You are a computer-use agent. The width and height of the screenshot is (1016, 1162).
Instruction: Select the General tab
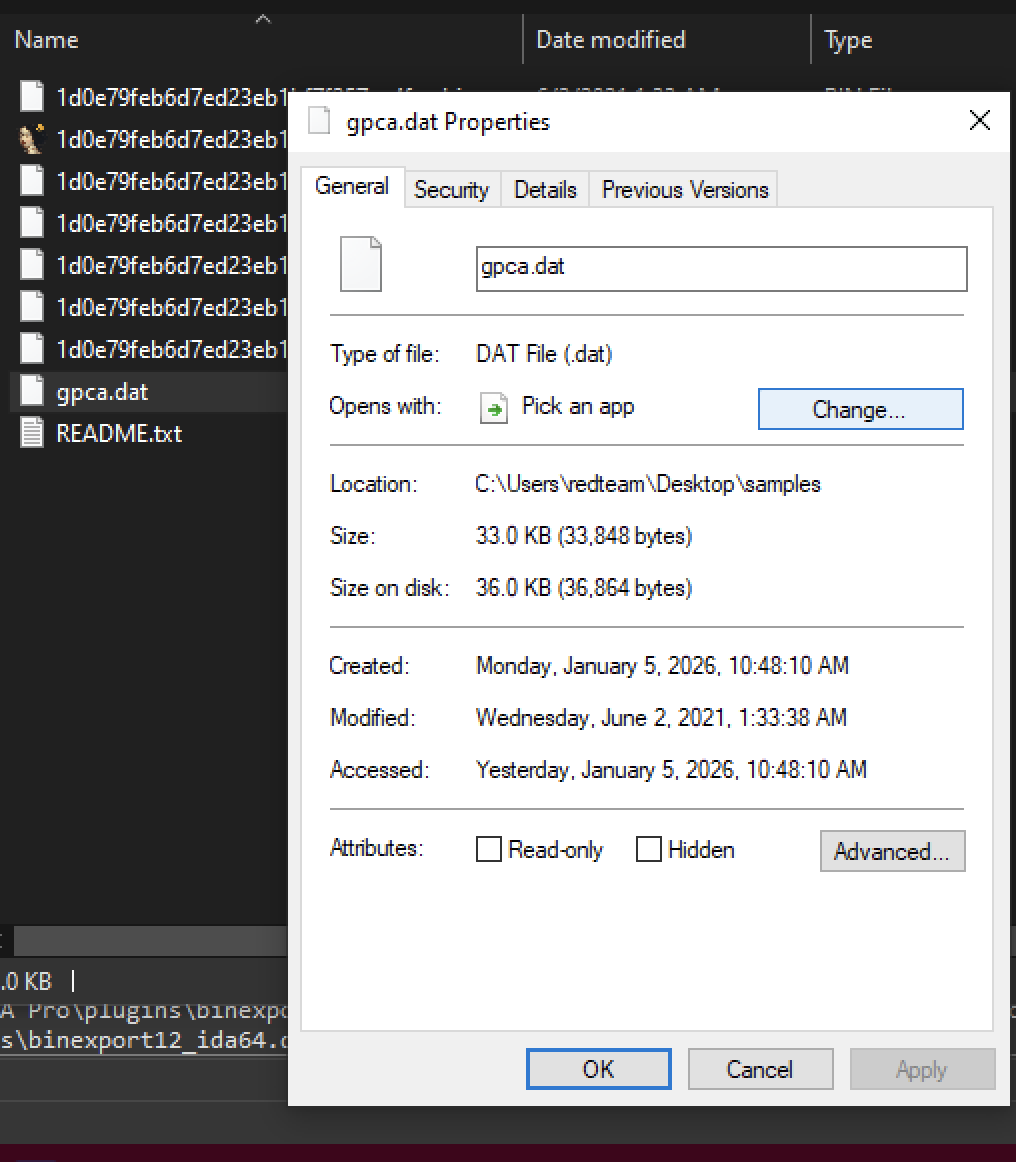352,186
